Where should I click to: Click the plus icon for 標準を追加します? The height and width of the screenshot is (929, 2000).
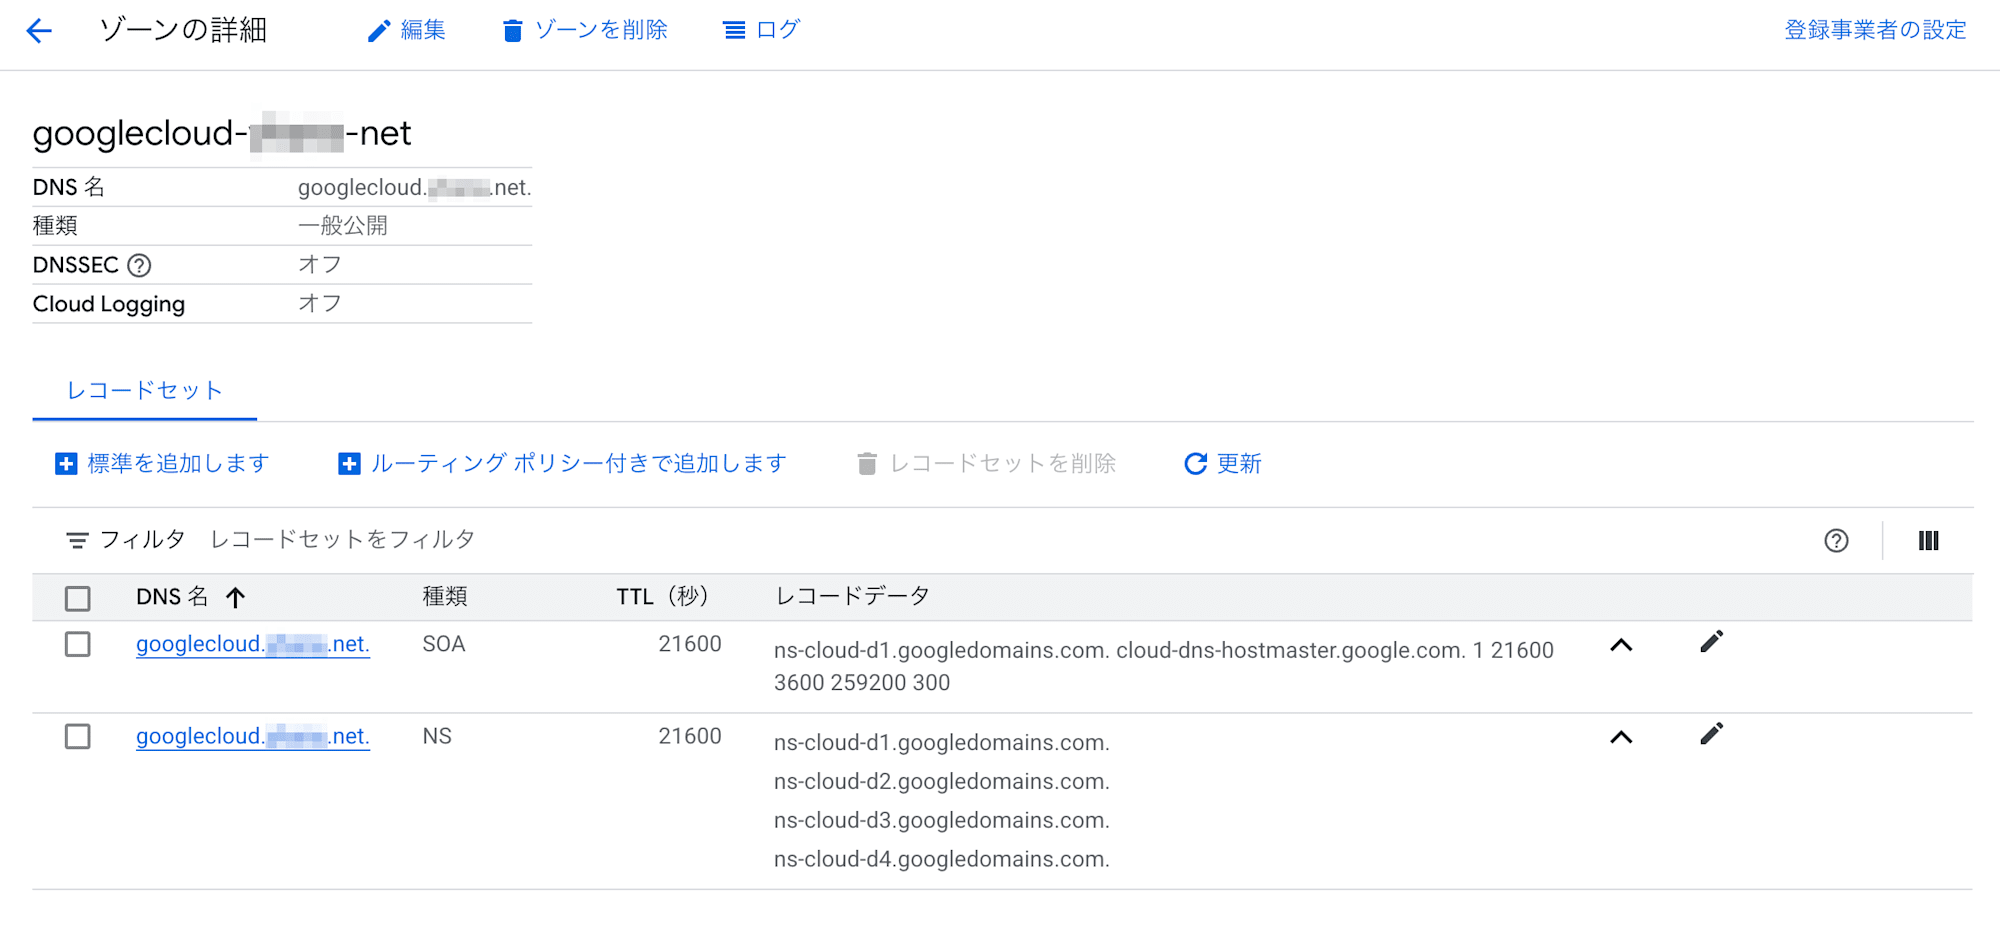[66, 464]
